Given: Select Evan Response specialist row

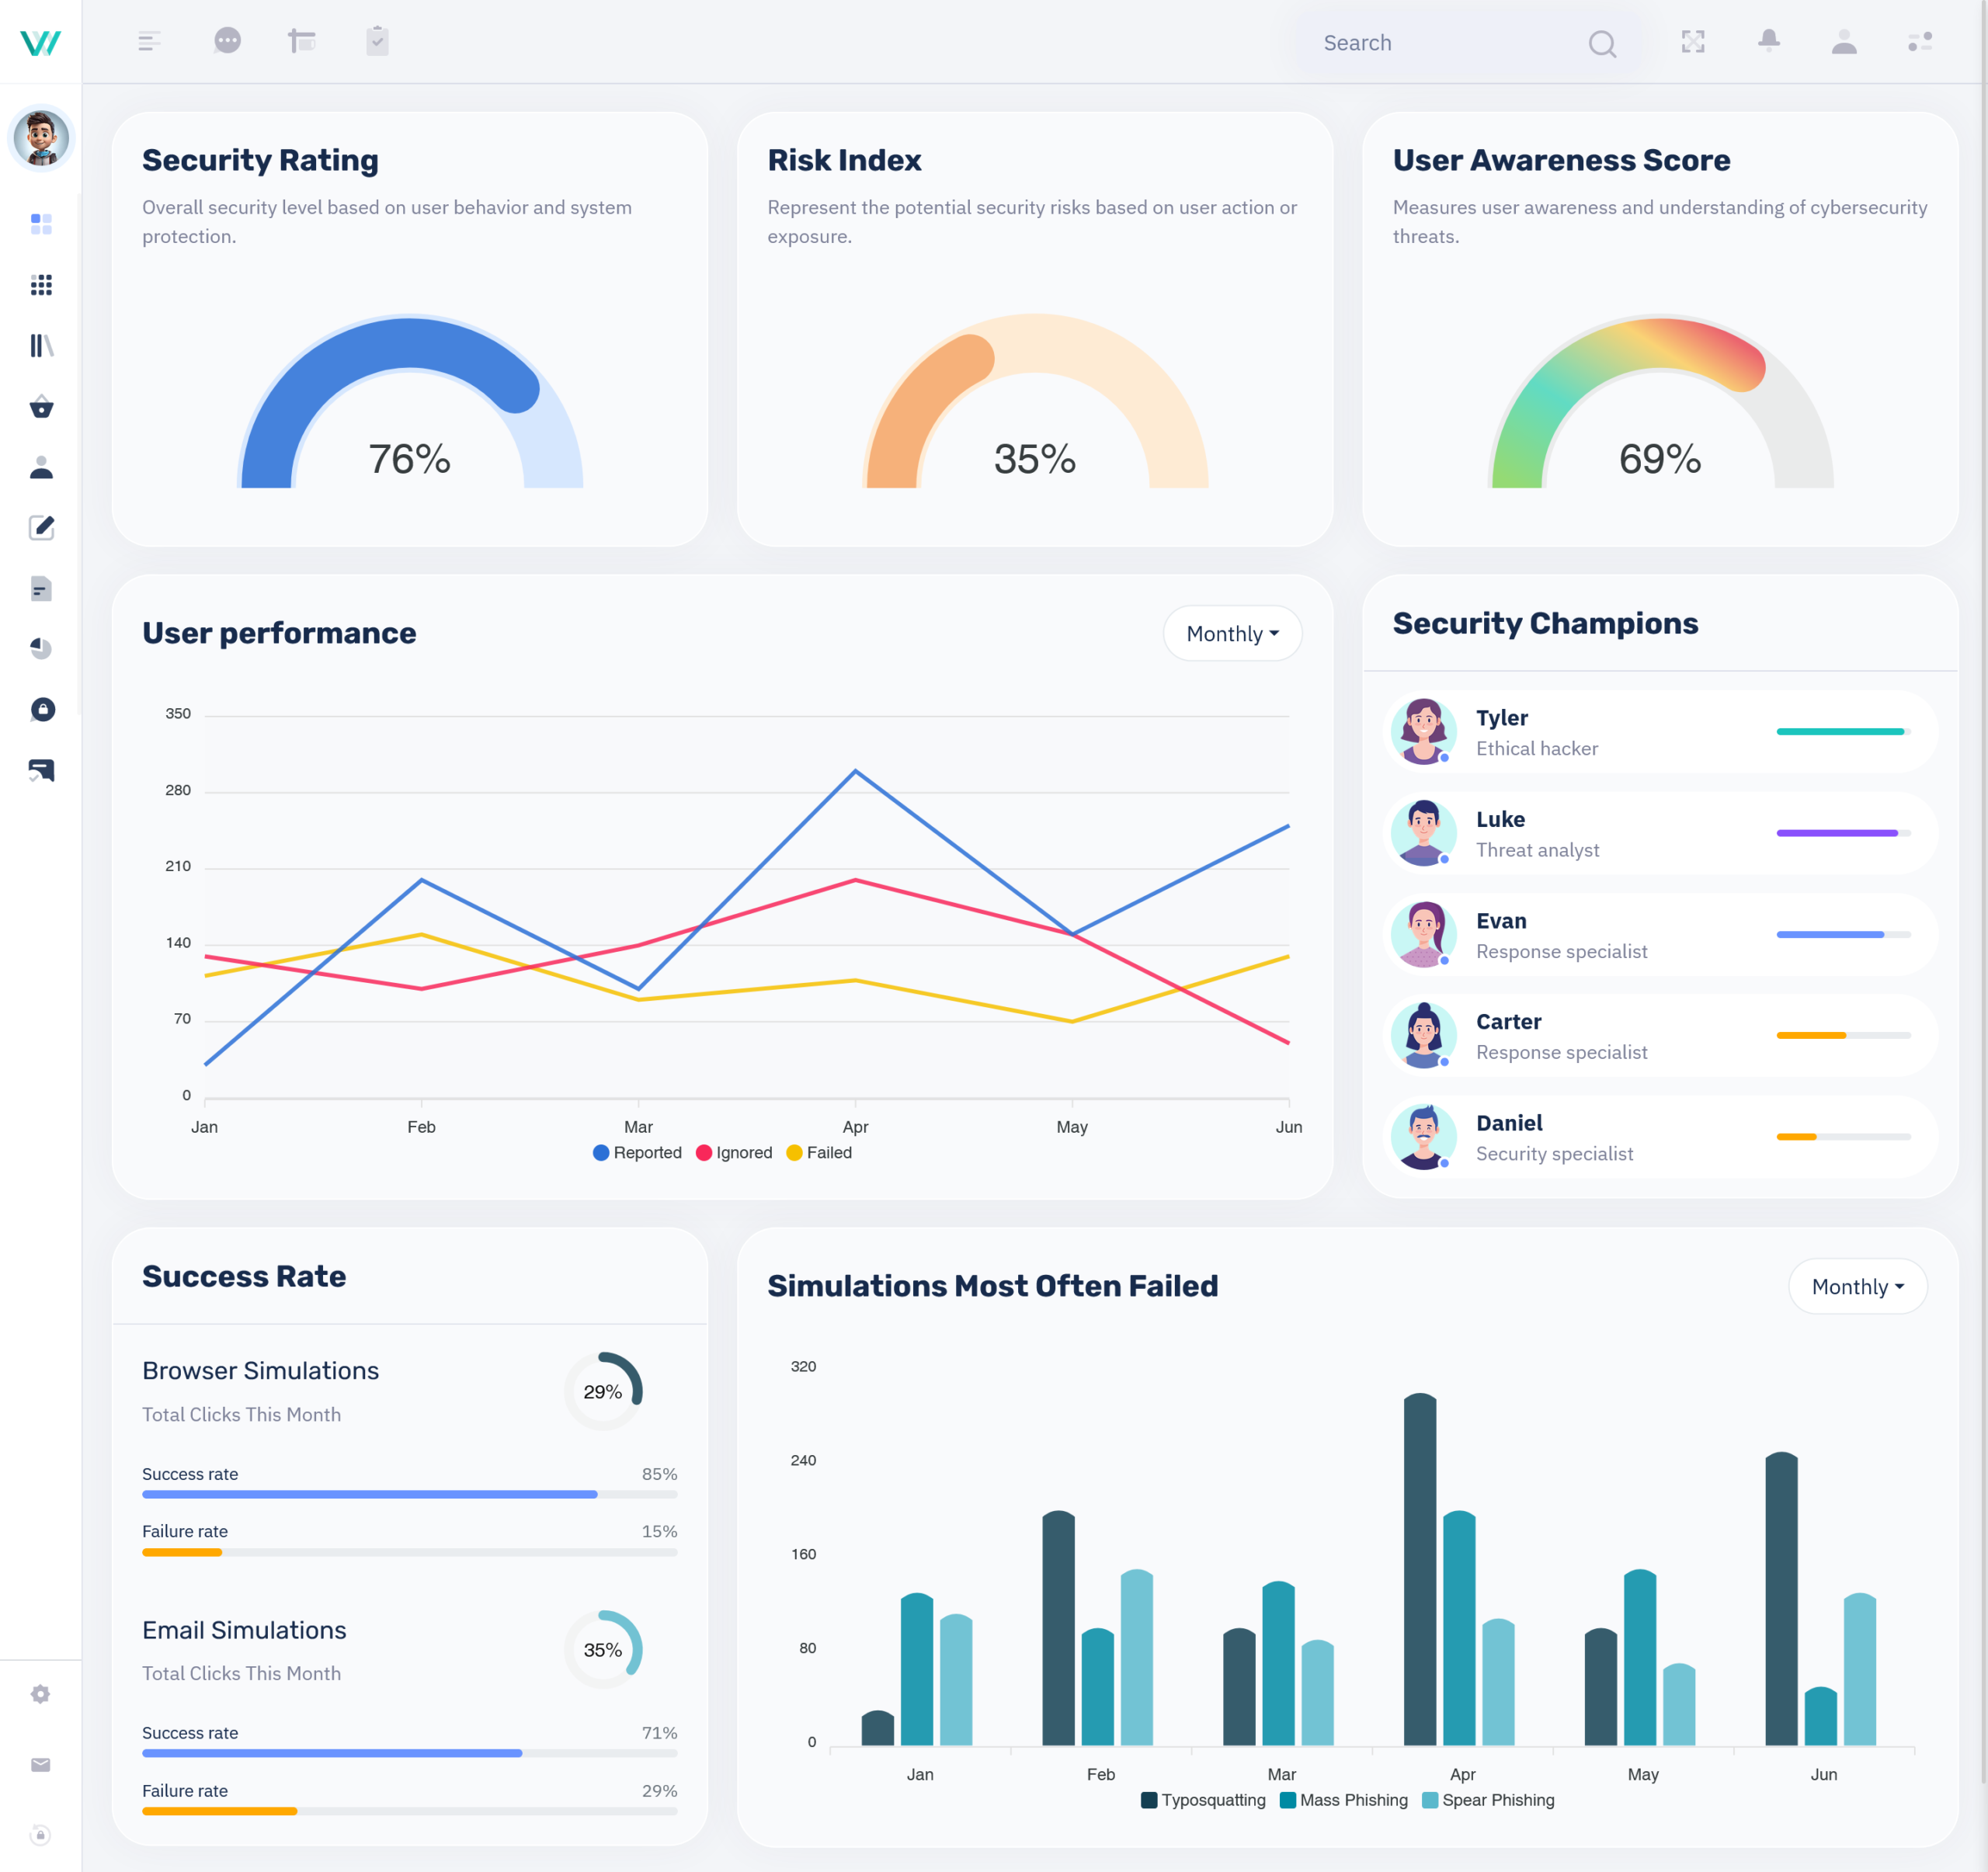Looking at the screenshot, I should (1660, 935).
